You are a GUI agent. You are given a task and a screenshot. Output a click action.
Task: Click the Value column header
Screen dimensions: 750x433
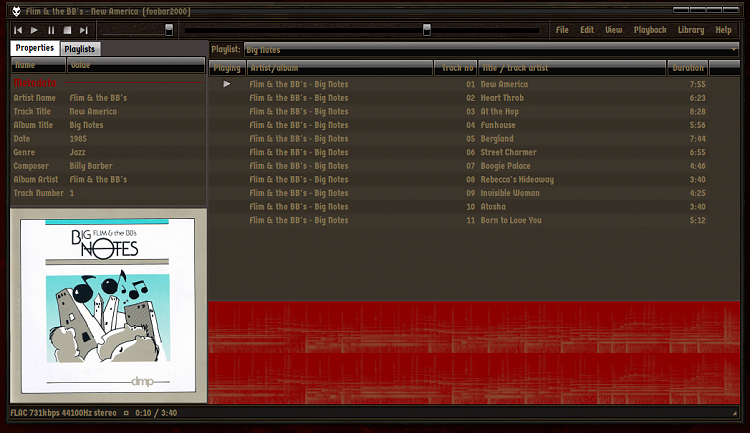tap(136, 65)
